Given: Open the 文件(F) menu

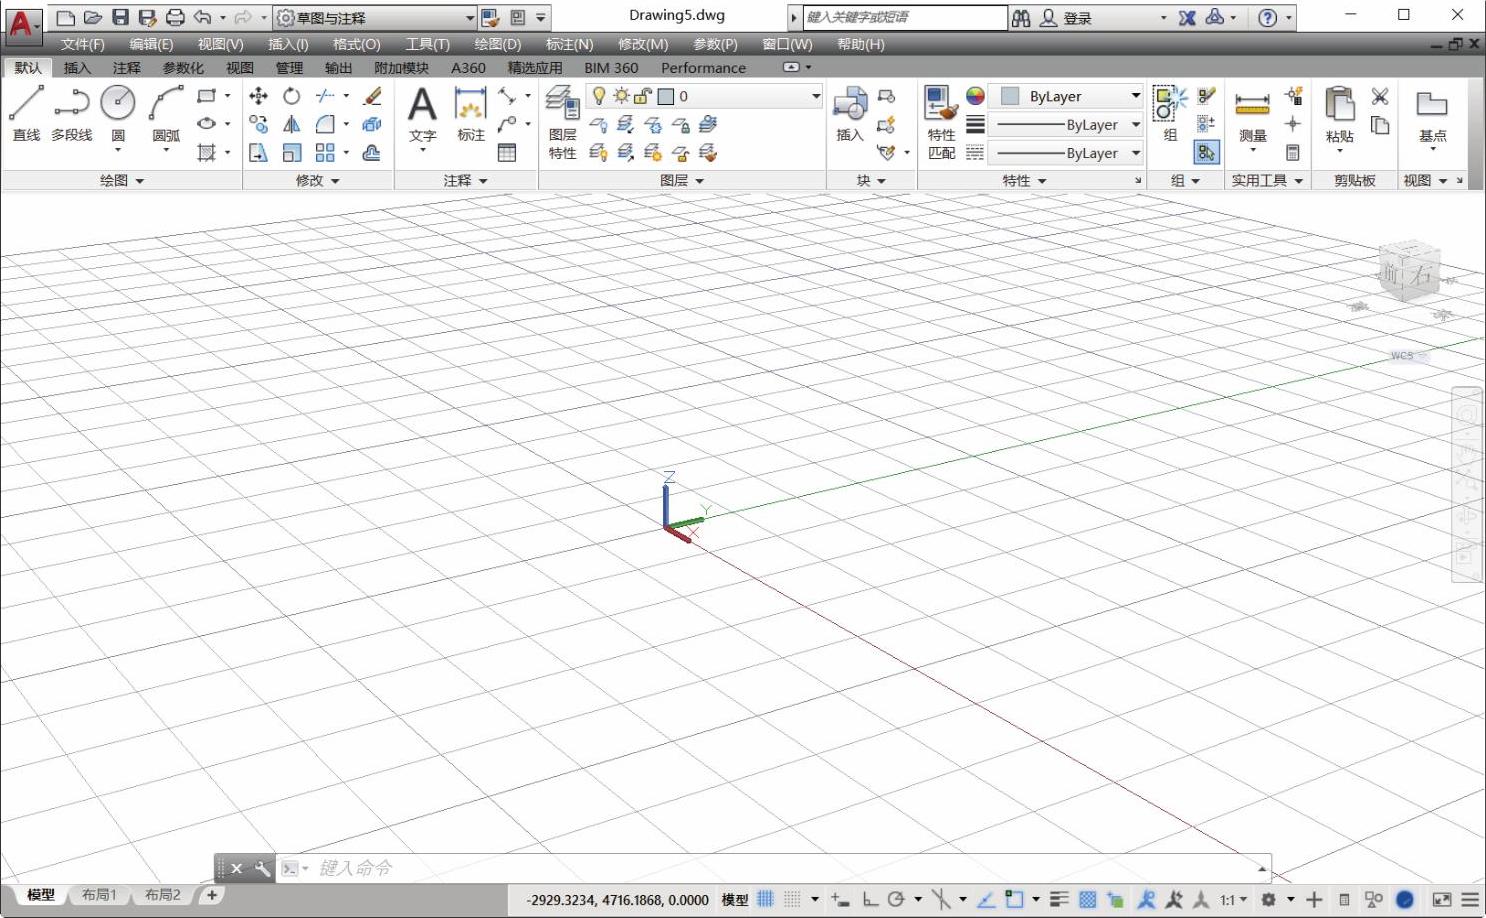Looking at the screenshot, I should click(82, 44).
